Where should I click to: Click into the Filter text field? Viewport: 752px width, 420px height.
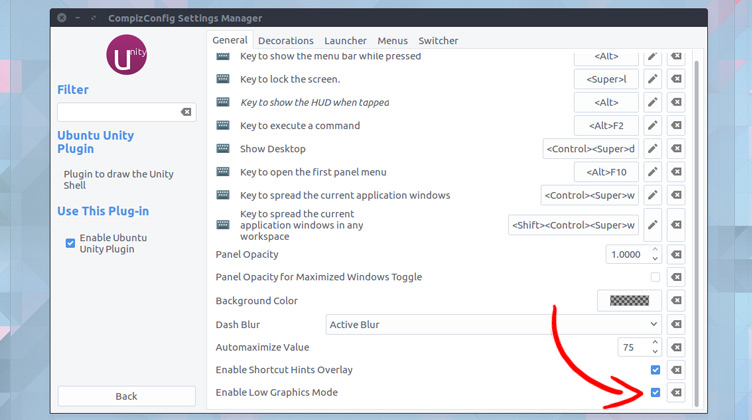(x=117, y=113)
